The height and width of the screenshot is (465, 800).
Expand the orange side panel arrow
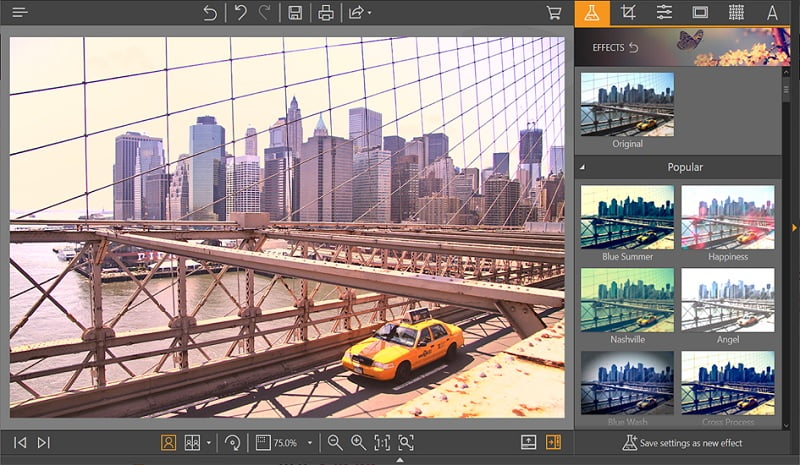[795, 228]
